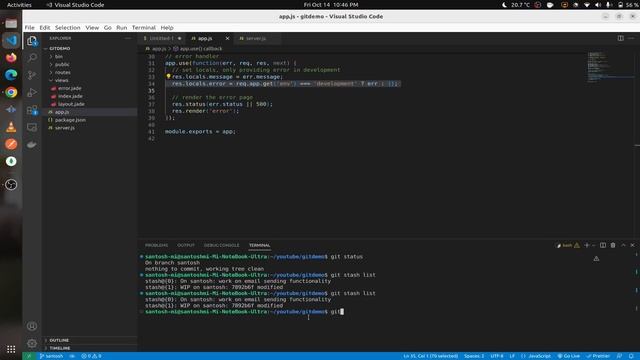Open the Terminal menu

(144, 27)
